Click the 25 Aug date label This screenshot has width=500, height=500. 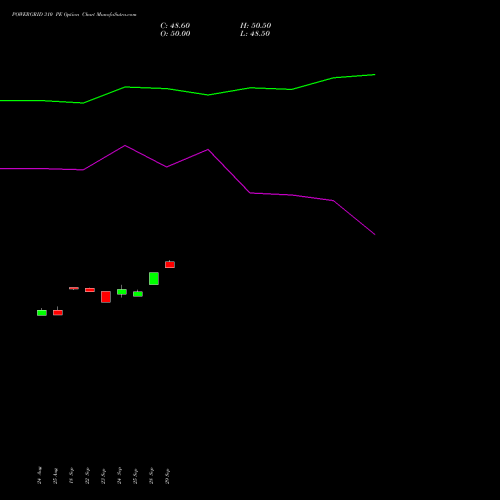pyautogui.click(x=55, y=476)
